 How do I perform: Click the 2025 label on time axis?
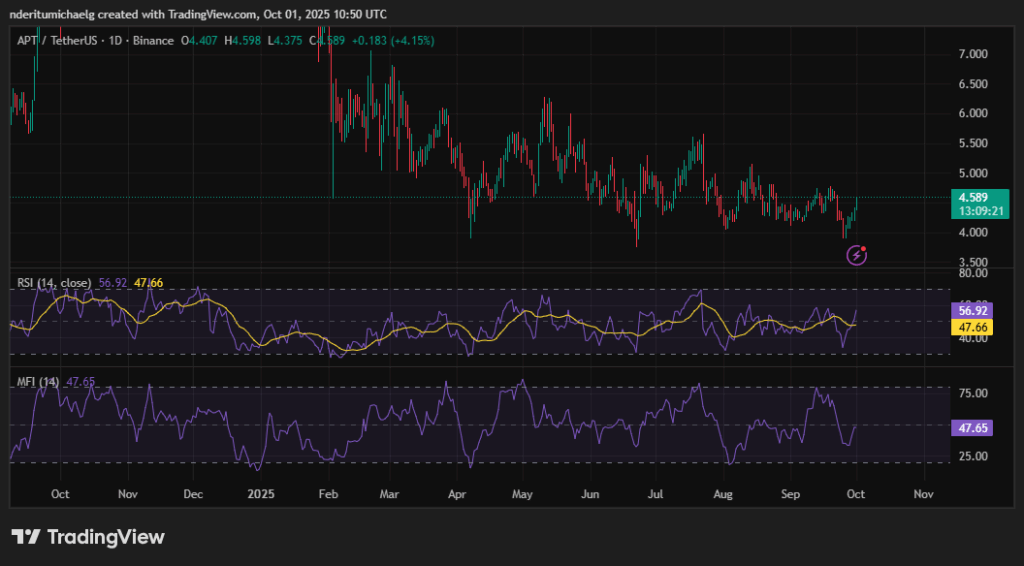[x=261, y=494]
